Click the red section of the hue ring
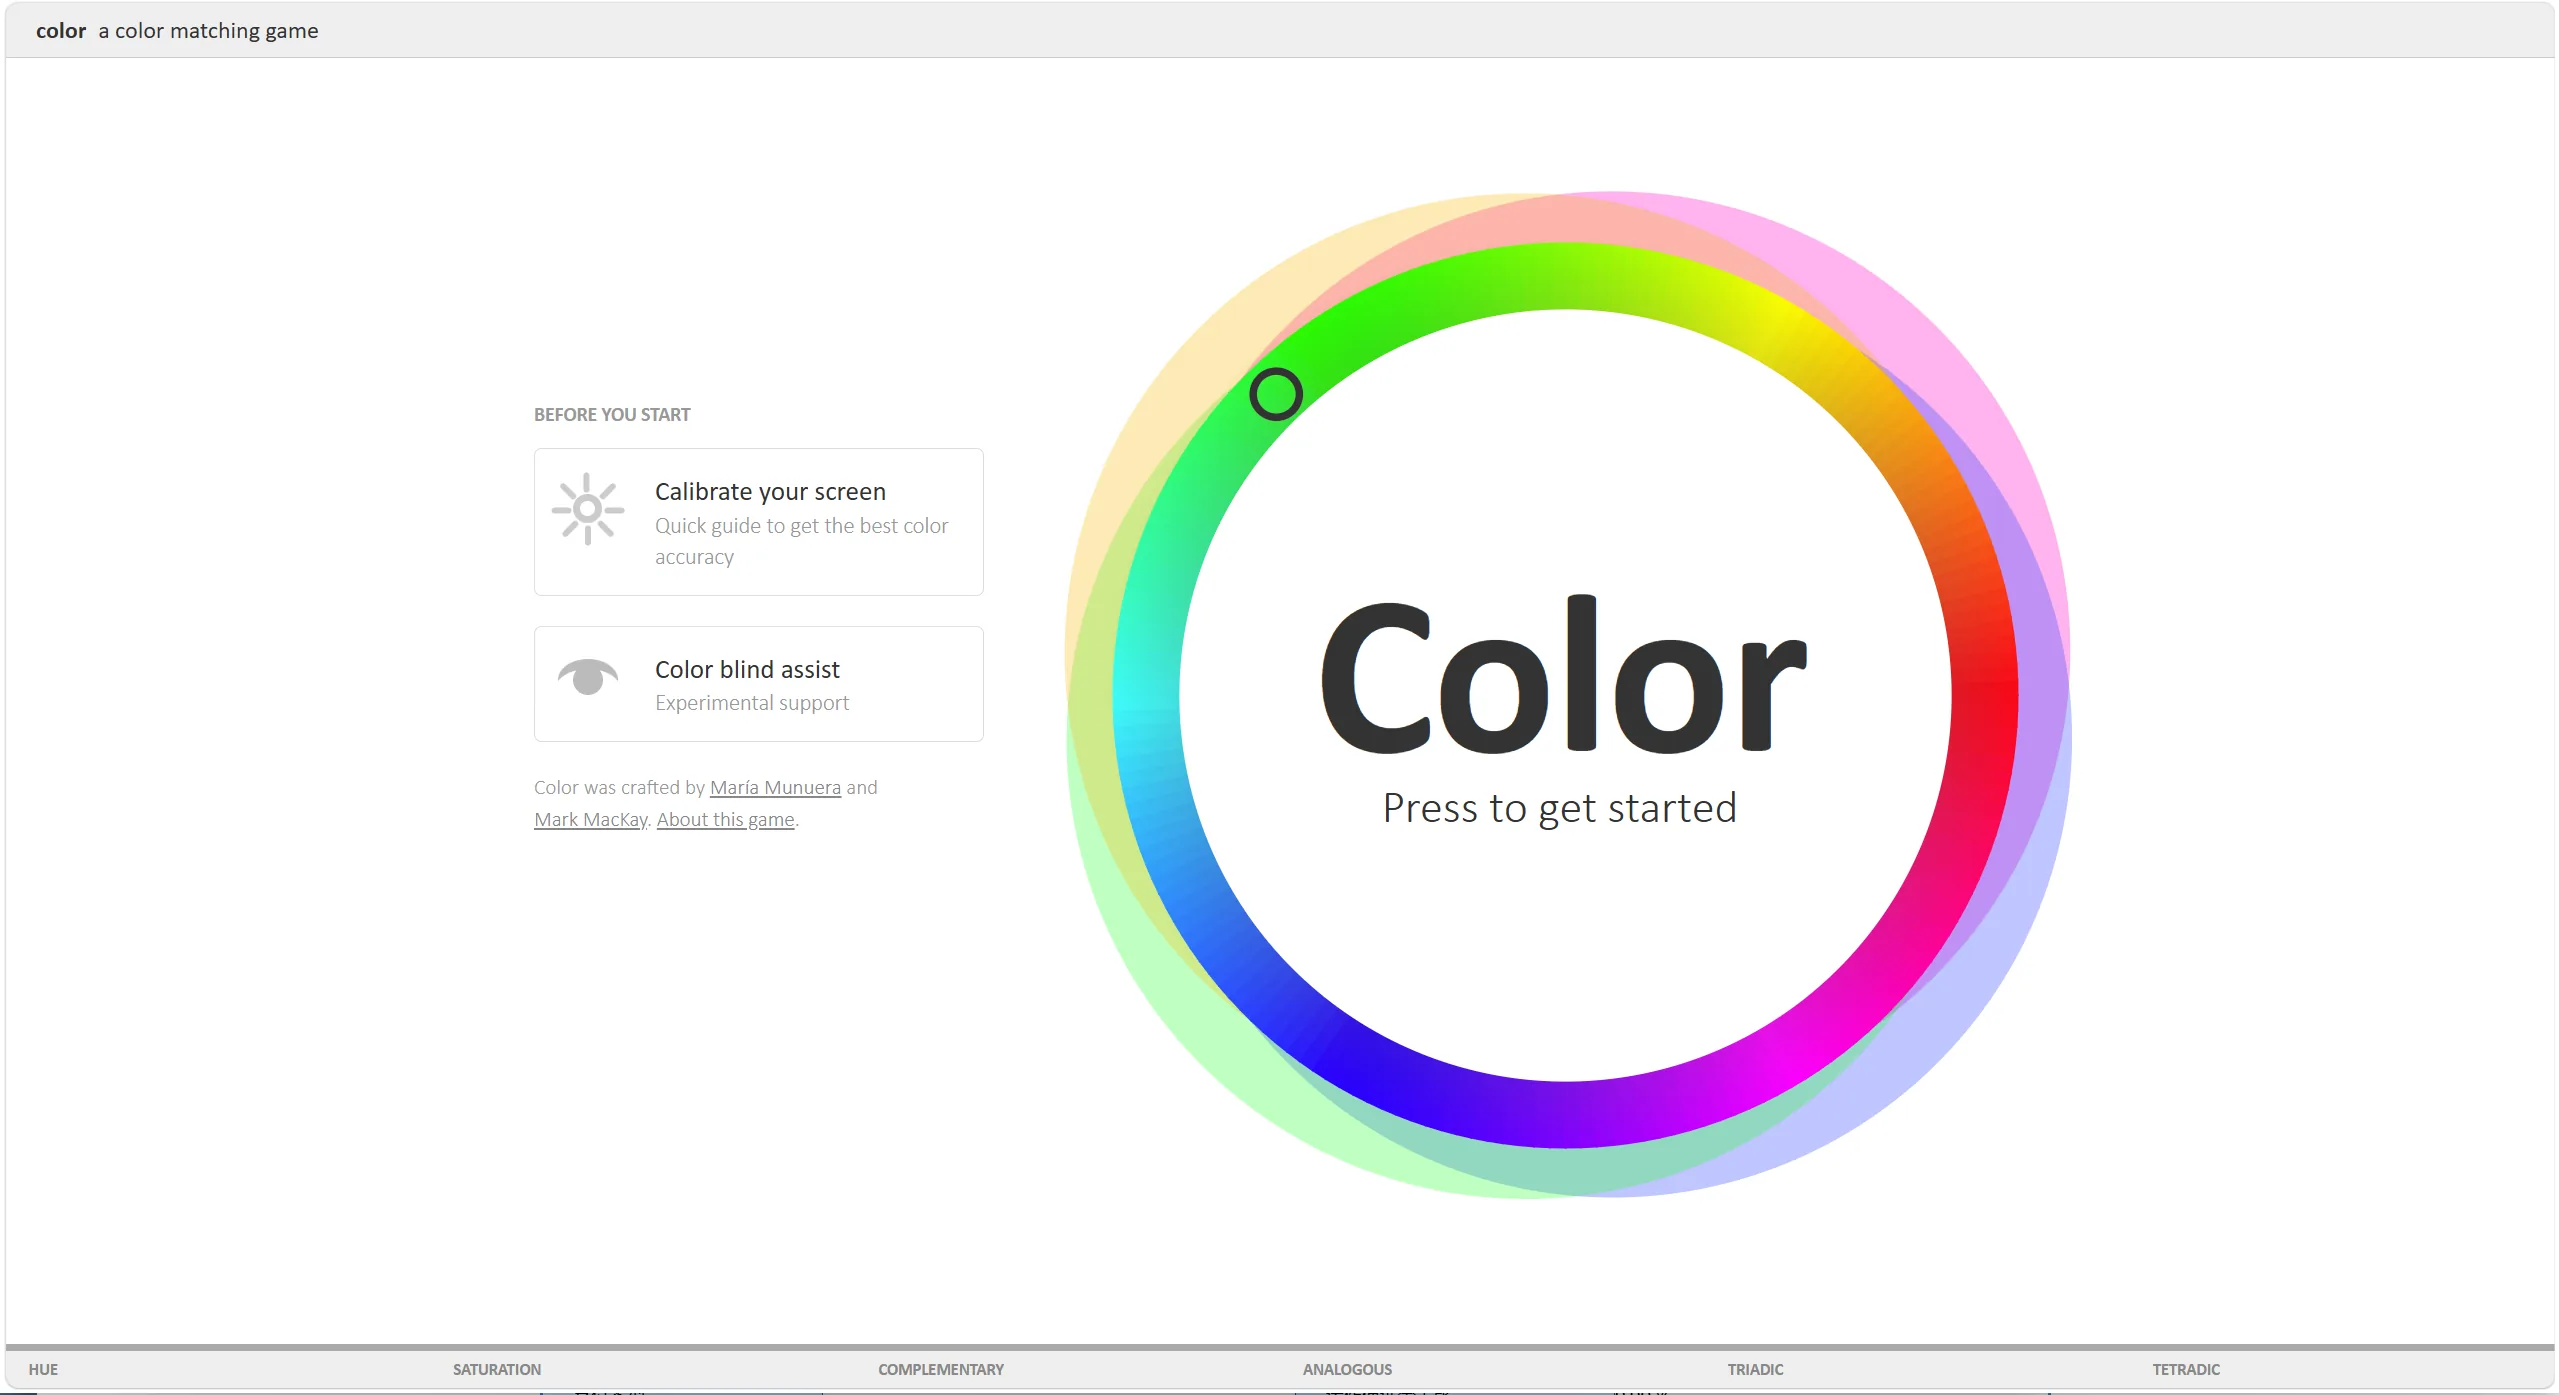Screen dimensions: 2559x1395 (x=1983, y=690)
